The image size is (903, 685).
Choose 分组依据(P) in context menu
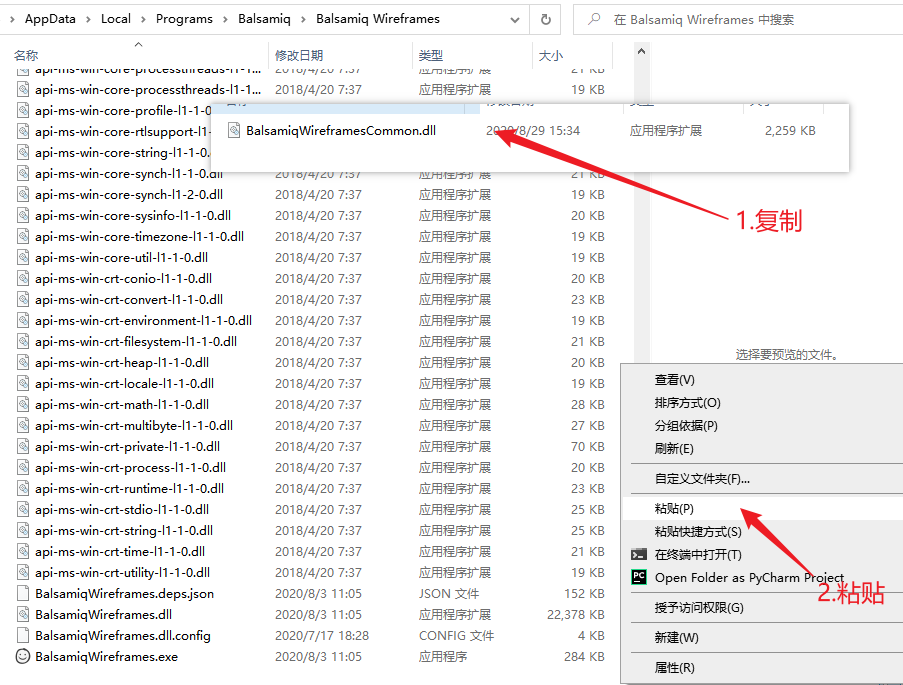(686, 426)
